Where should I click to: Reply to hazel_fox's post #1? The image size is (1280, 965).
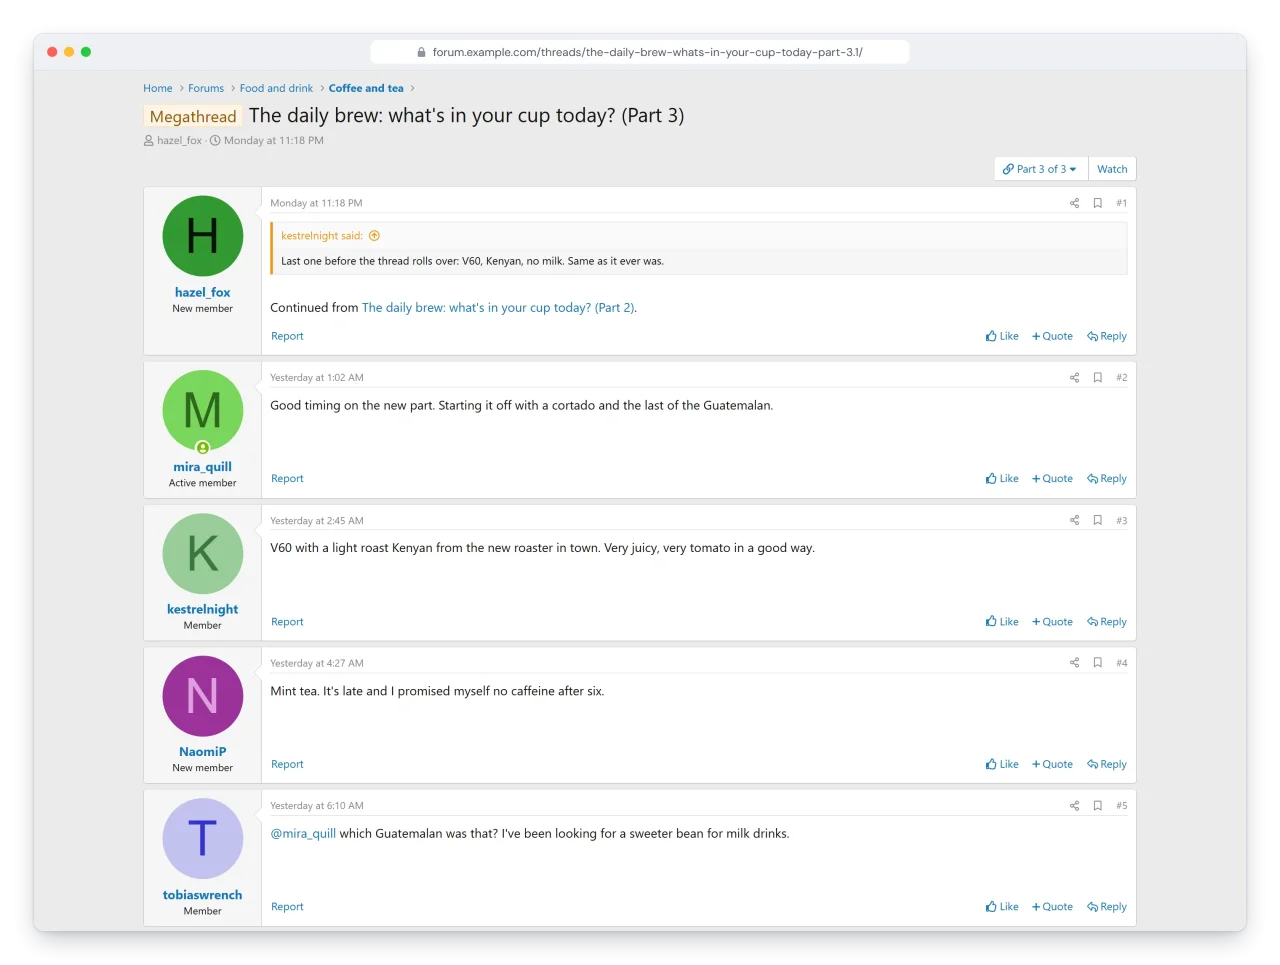click(1107, 336)
